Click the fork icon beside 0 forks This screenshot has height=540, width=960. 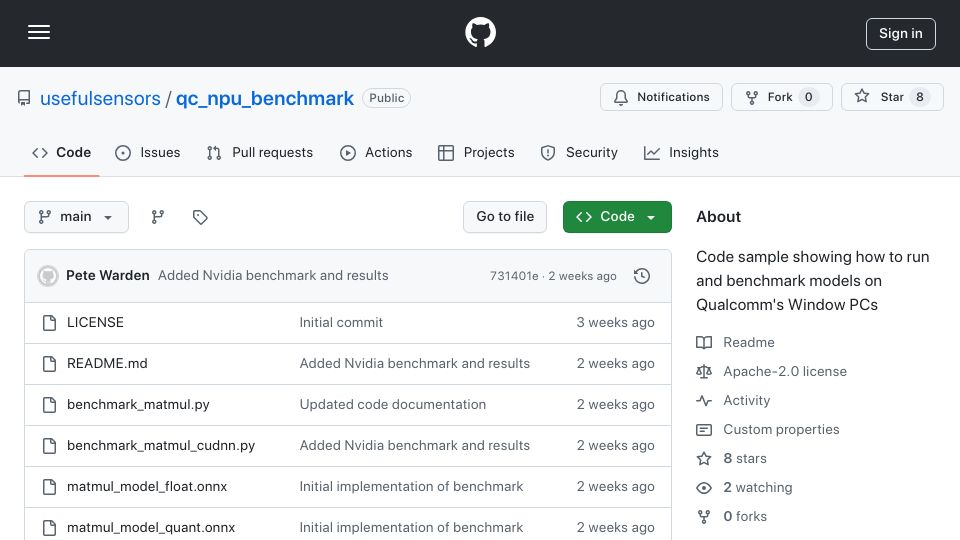pos(704,517)
